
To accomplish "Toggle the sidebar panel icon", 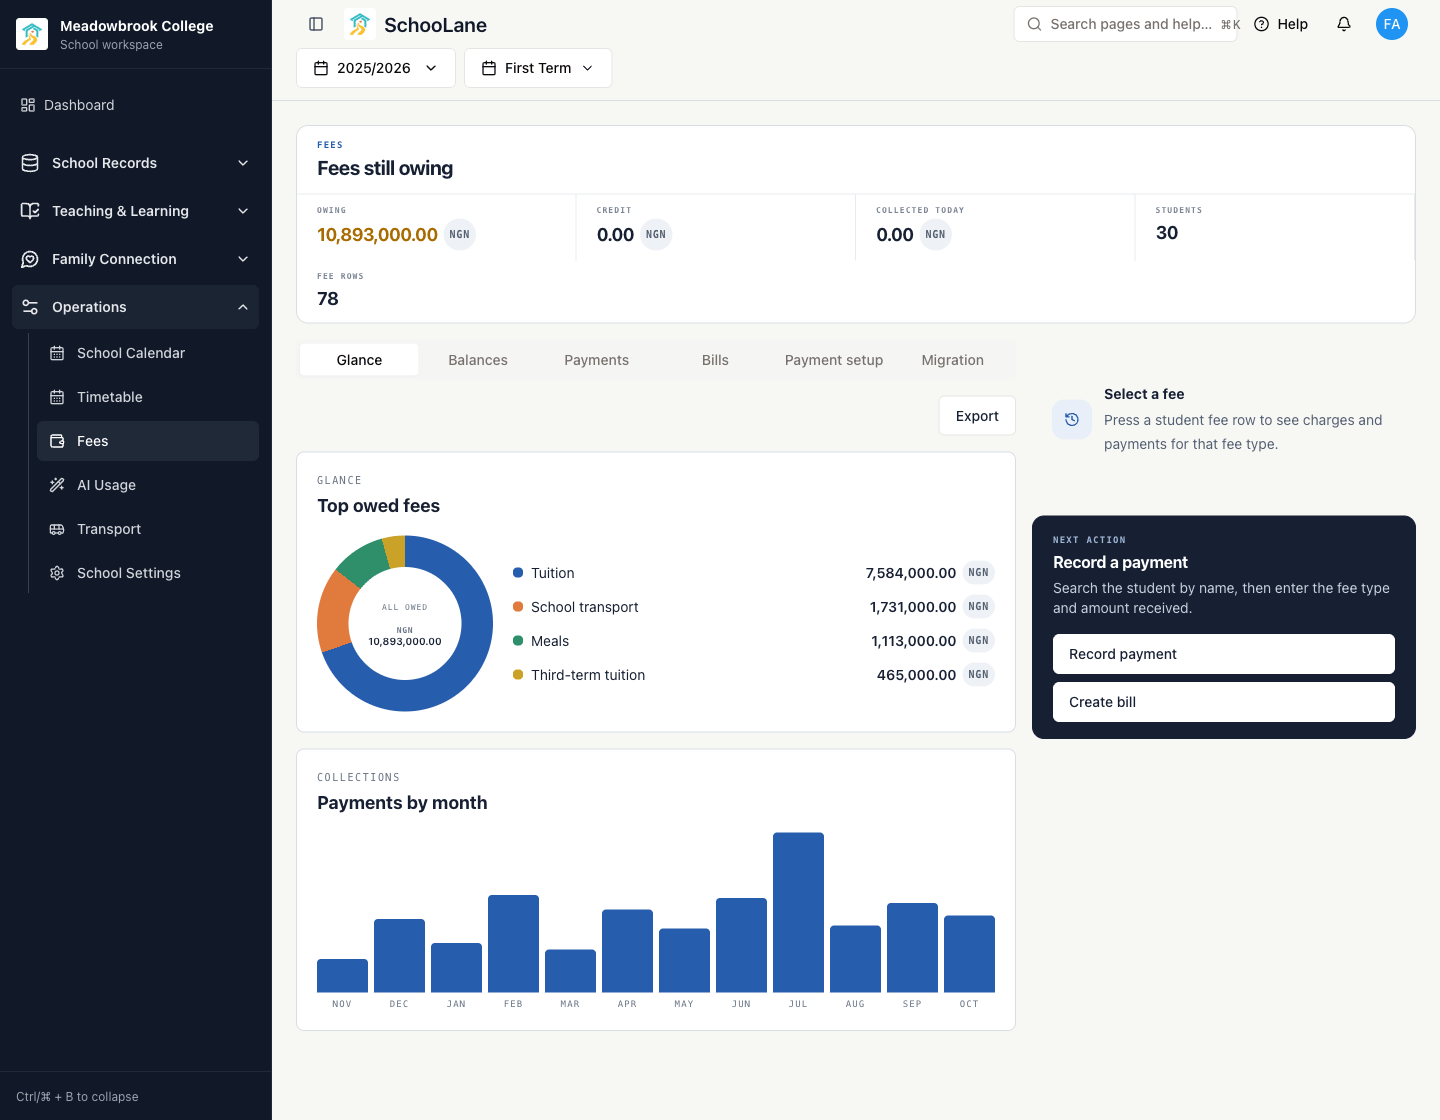I will pos(316,24).
